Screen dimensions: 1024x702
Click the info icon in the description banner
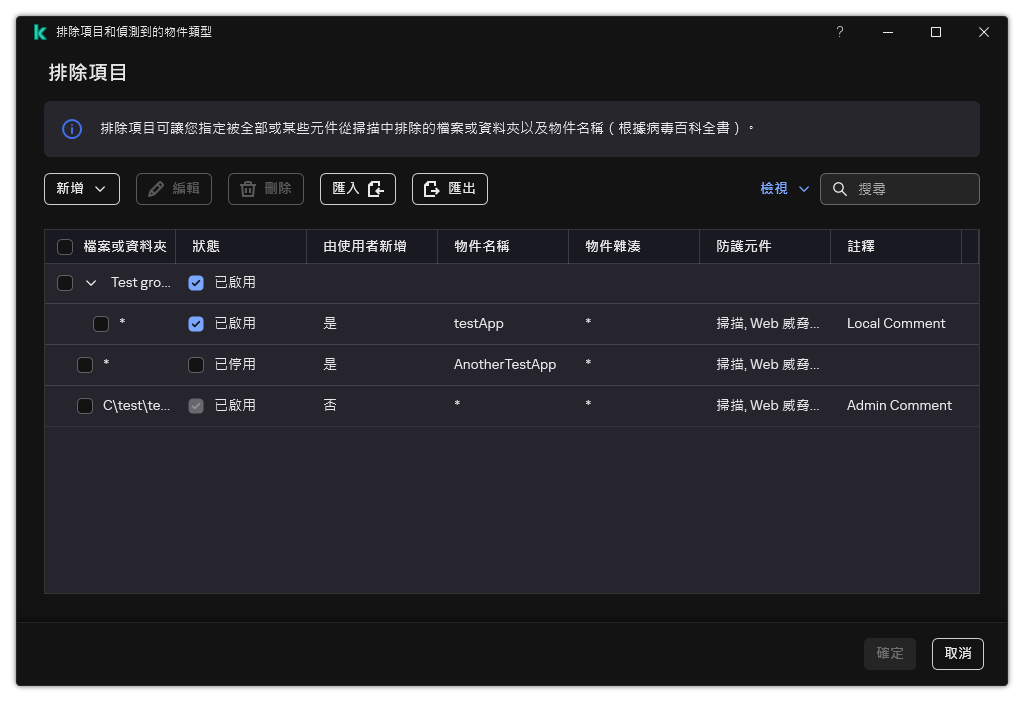point(71,128)
